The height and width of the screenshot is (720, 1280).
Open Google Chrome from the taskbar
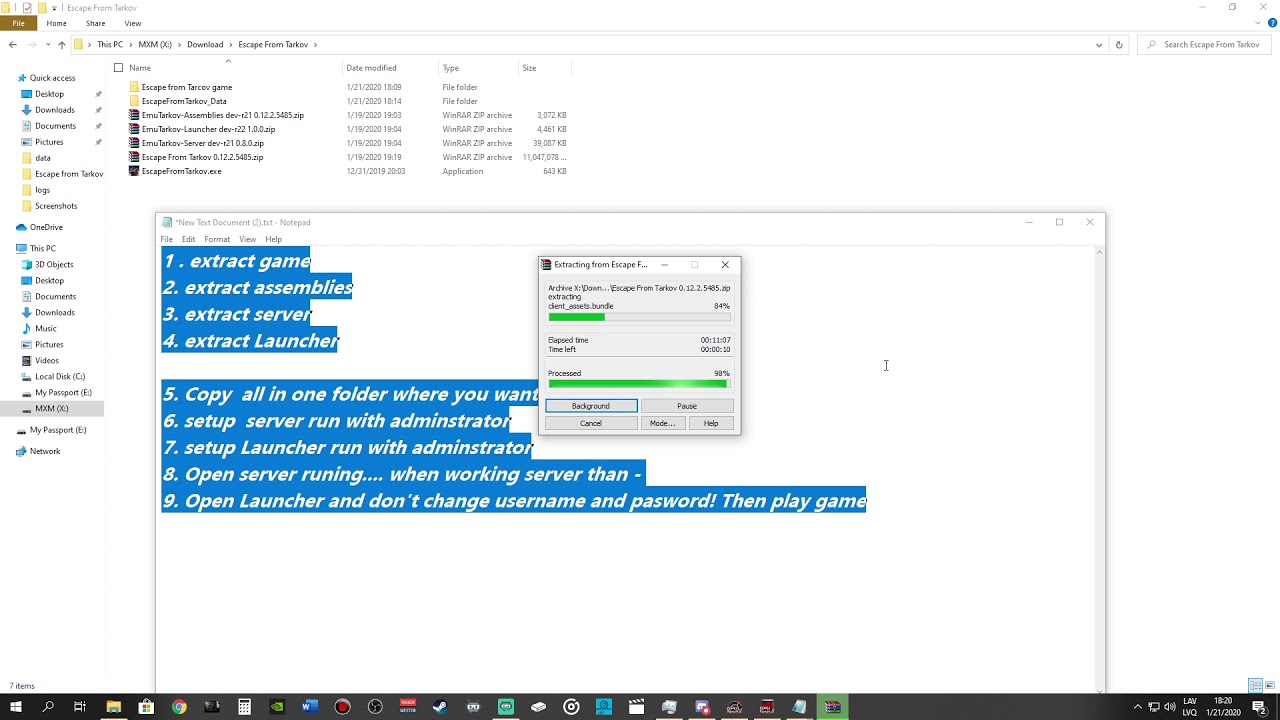point(179,707)
